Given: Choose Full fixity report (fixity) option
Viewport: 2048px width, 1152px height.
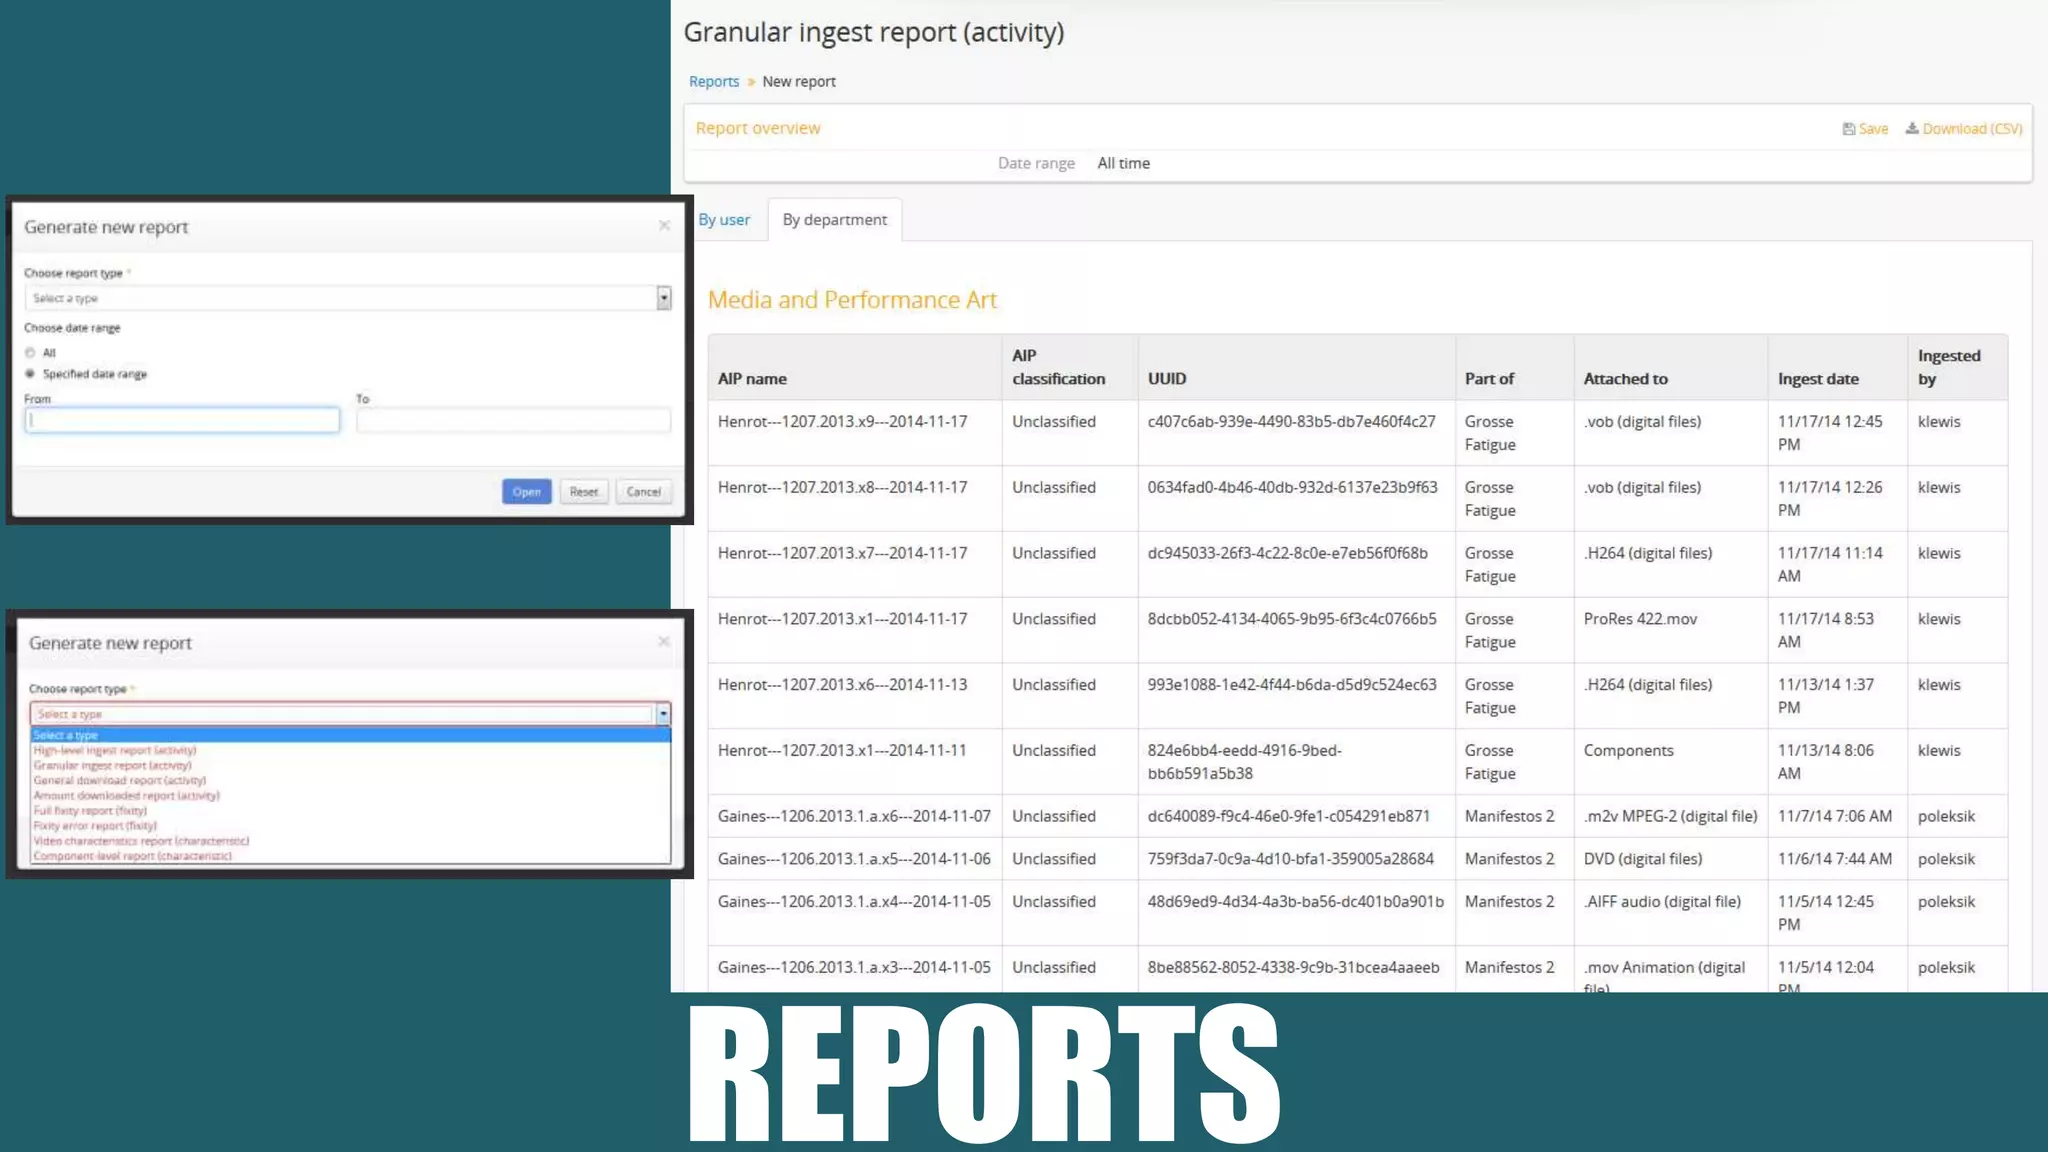Looking at the screenshot, I should pyautogui.click(x=90, y=811).
